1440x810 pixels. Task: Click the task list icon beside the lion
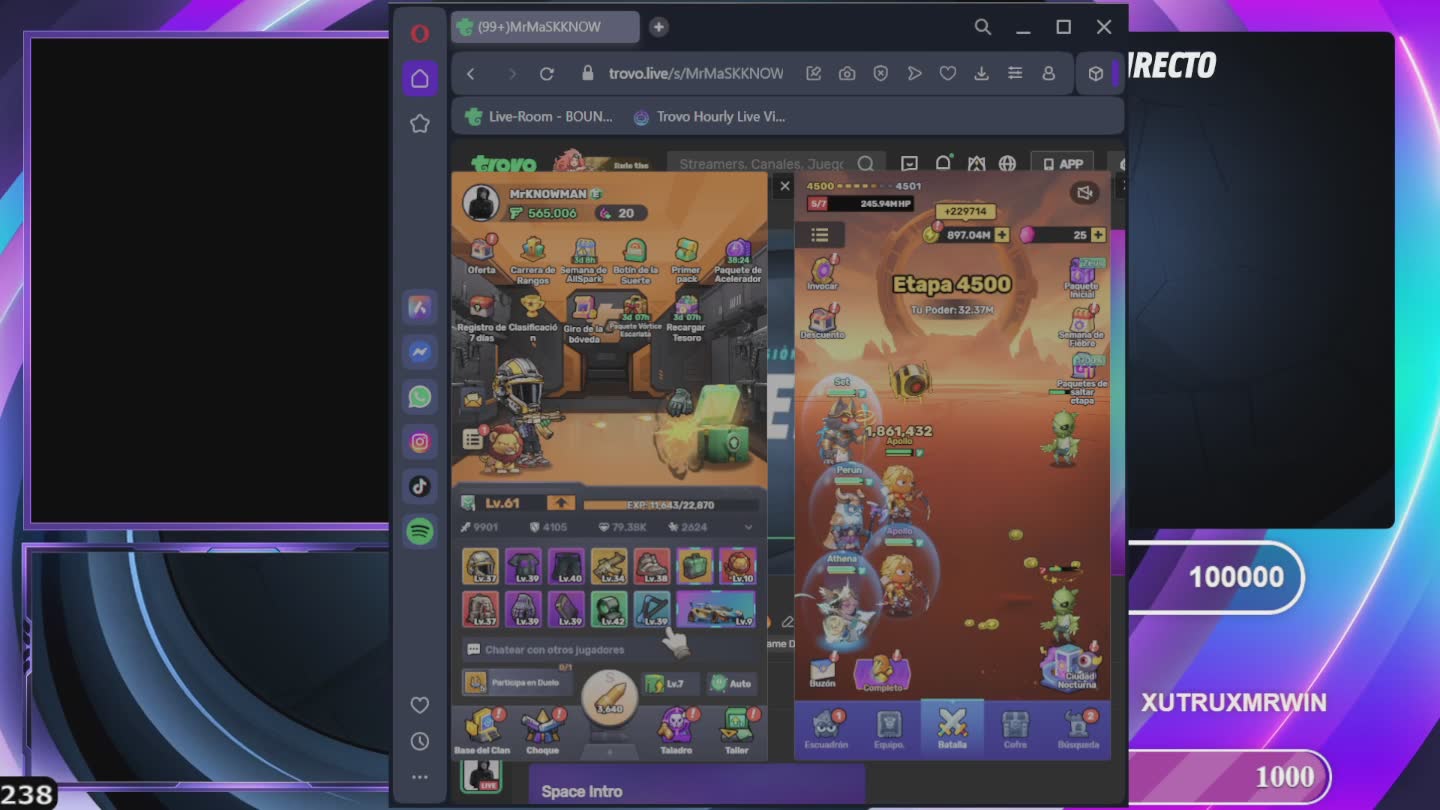pos(474,438)
